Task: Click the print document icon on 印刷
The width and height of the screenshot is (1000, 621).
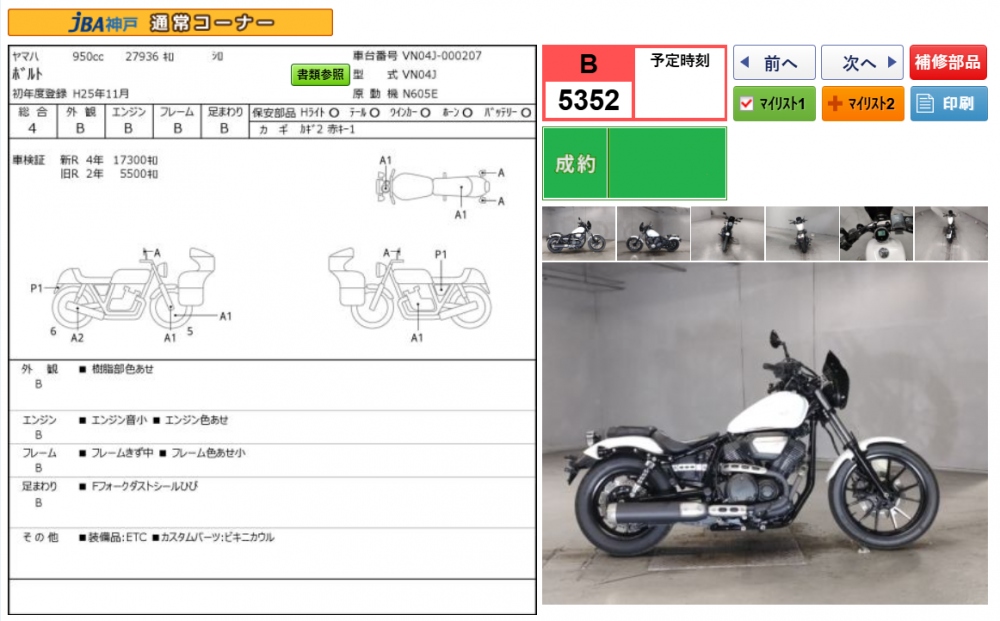Action: [x=926, y=103]
